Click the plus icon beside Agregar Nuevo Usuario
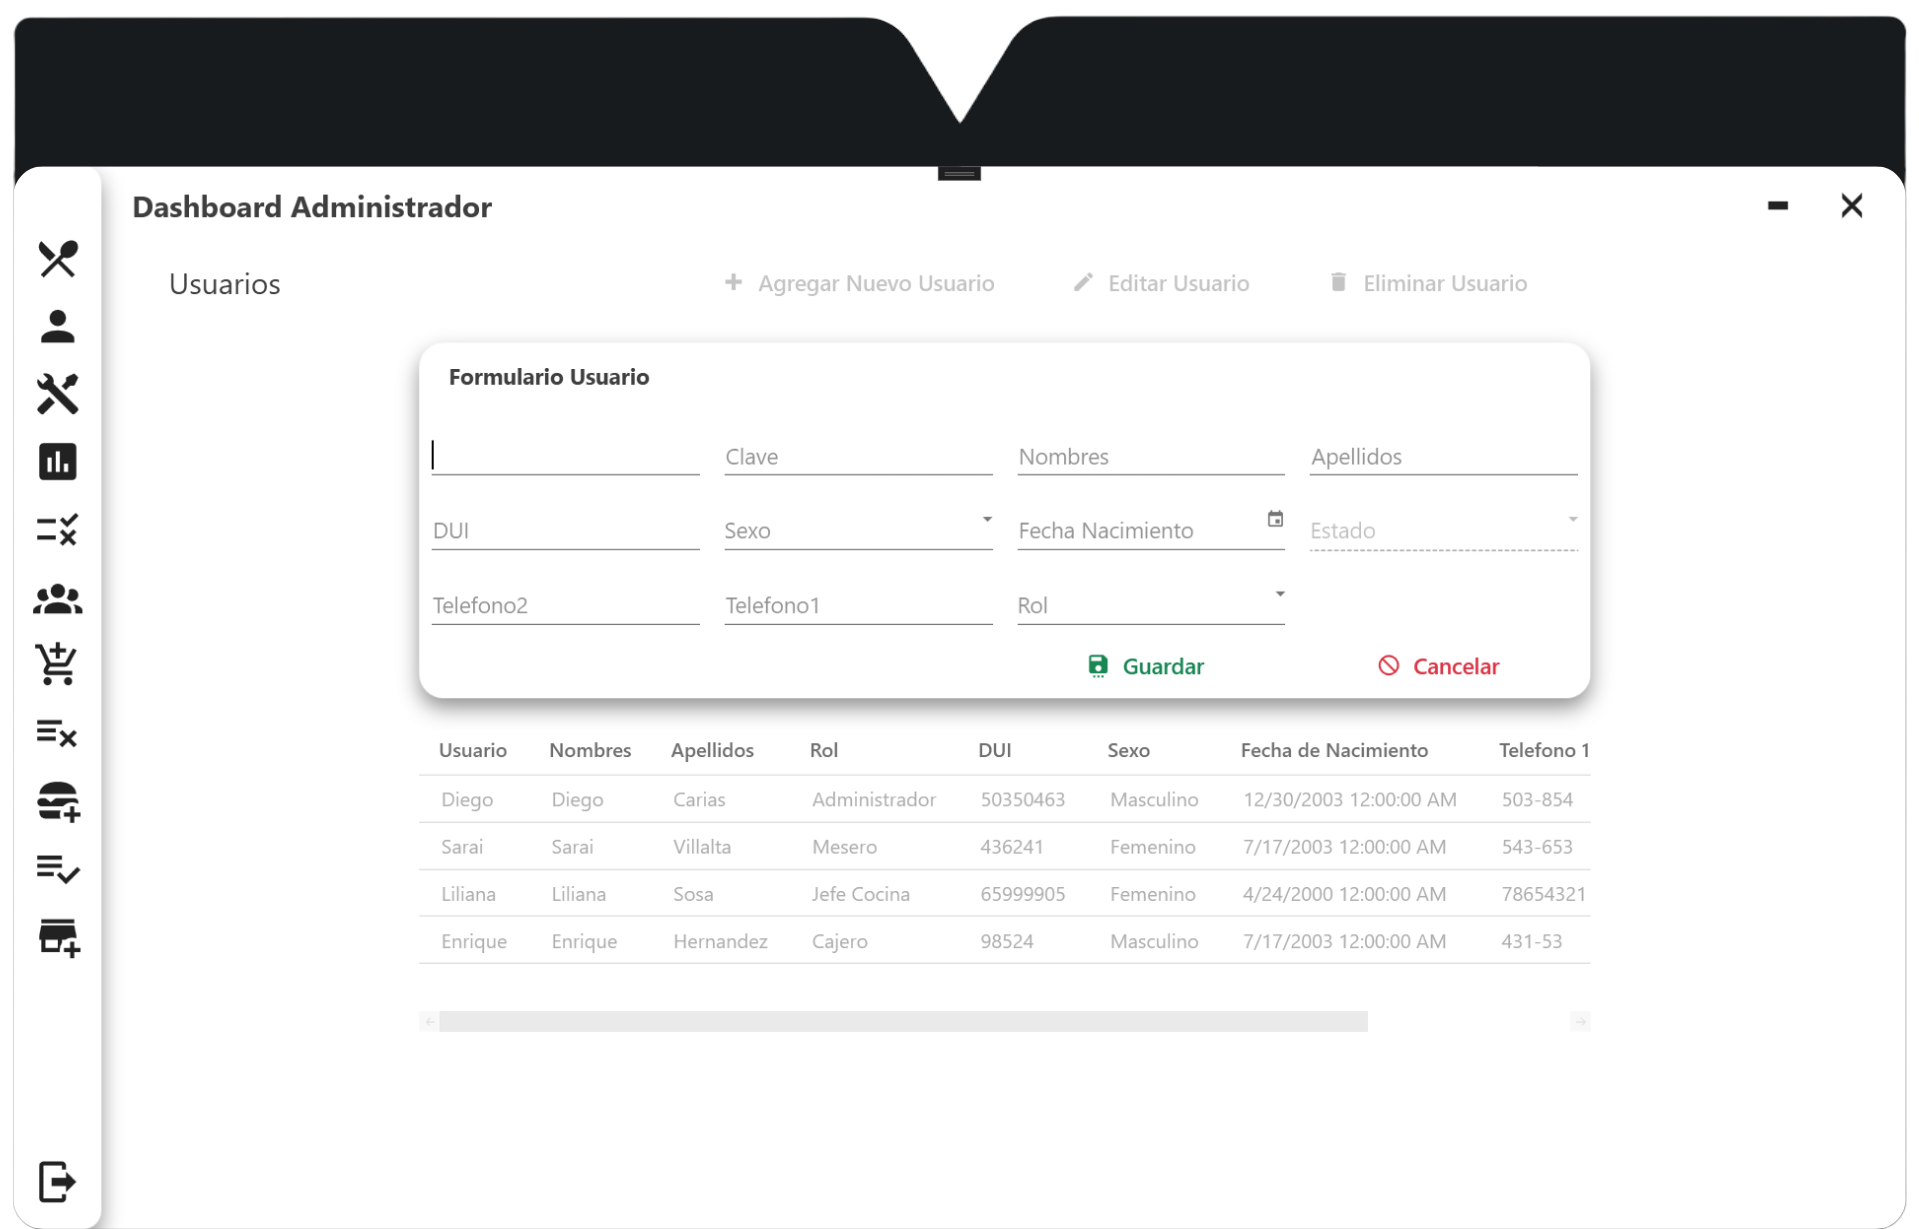 coord(733,283)
